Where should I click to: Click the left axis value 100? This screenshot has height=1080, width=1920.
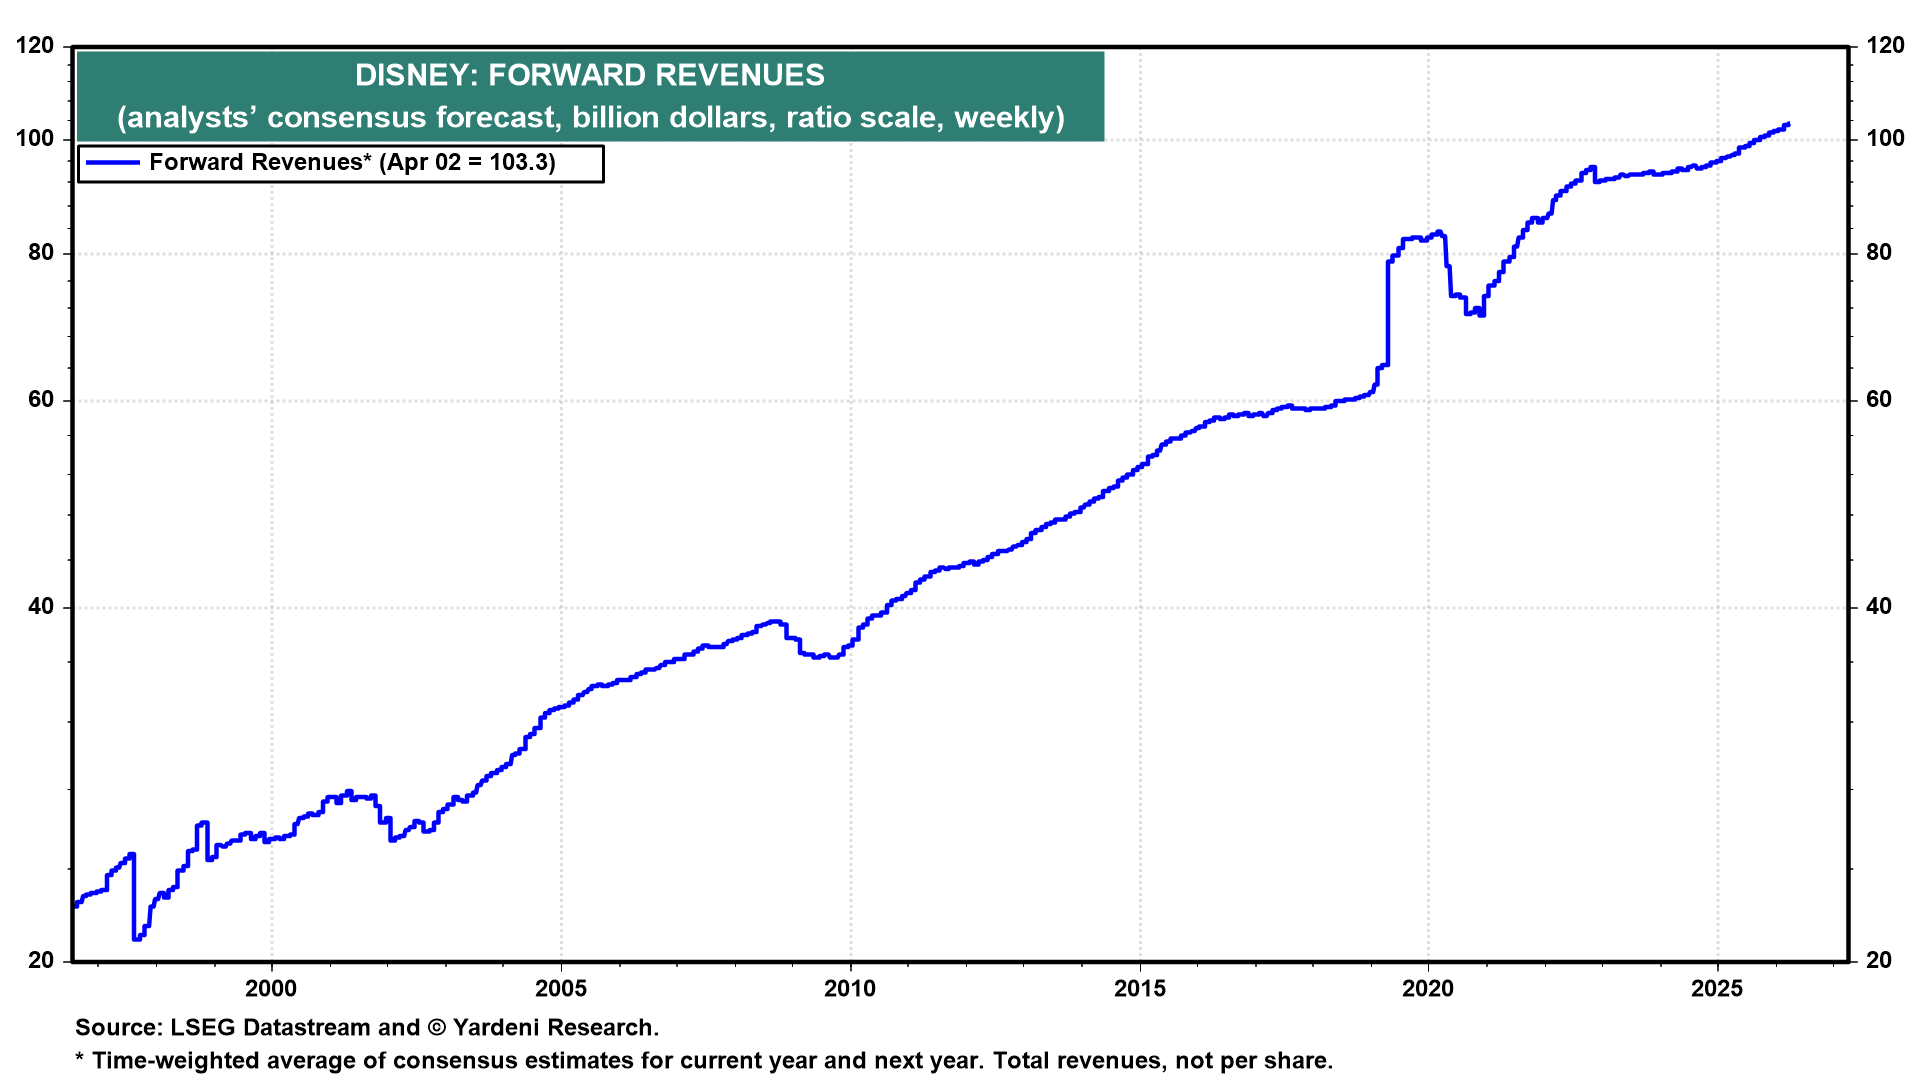(x=35, y=139)
